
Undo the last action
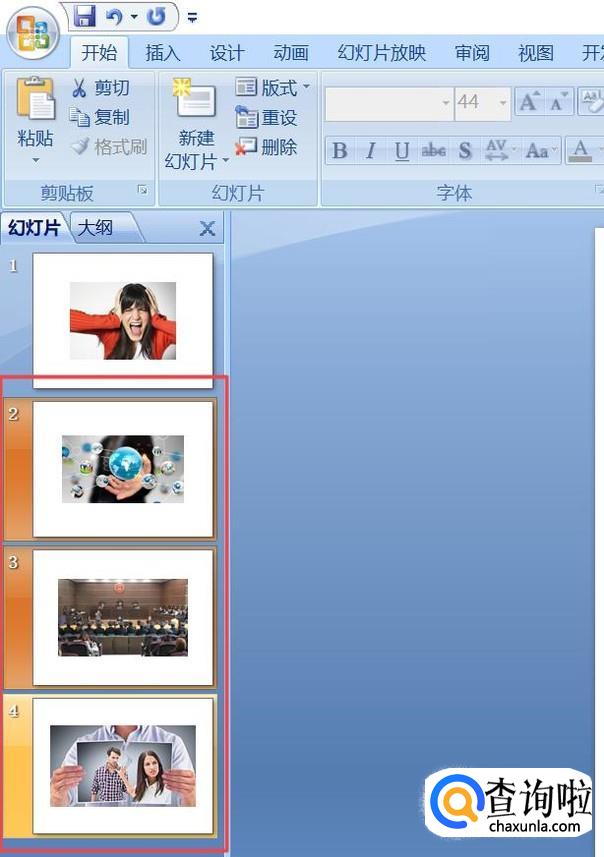click(115, 17)
